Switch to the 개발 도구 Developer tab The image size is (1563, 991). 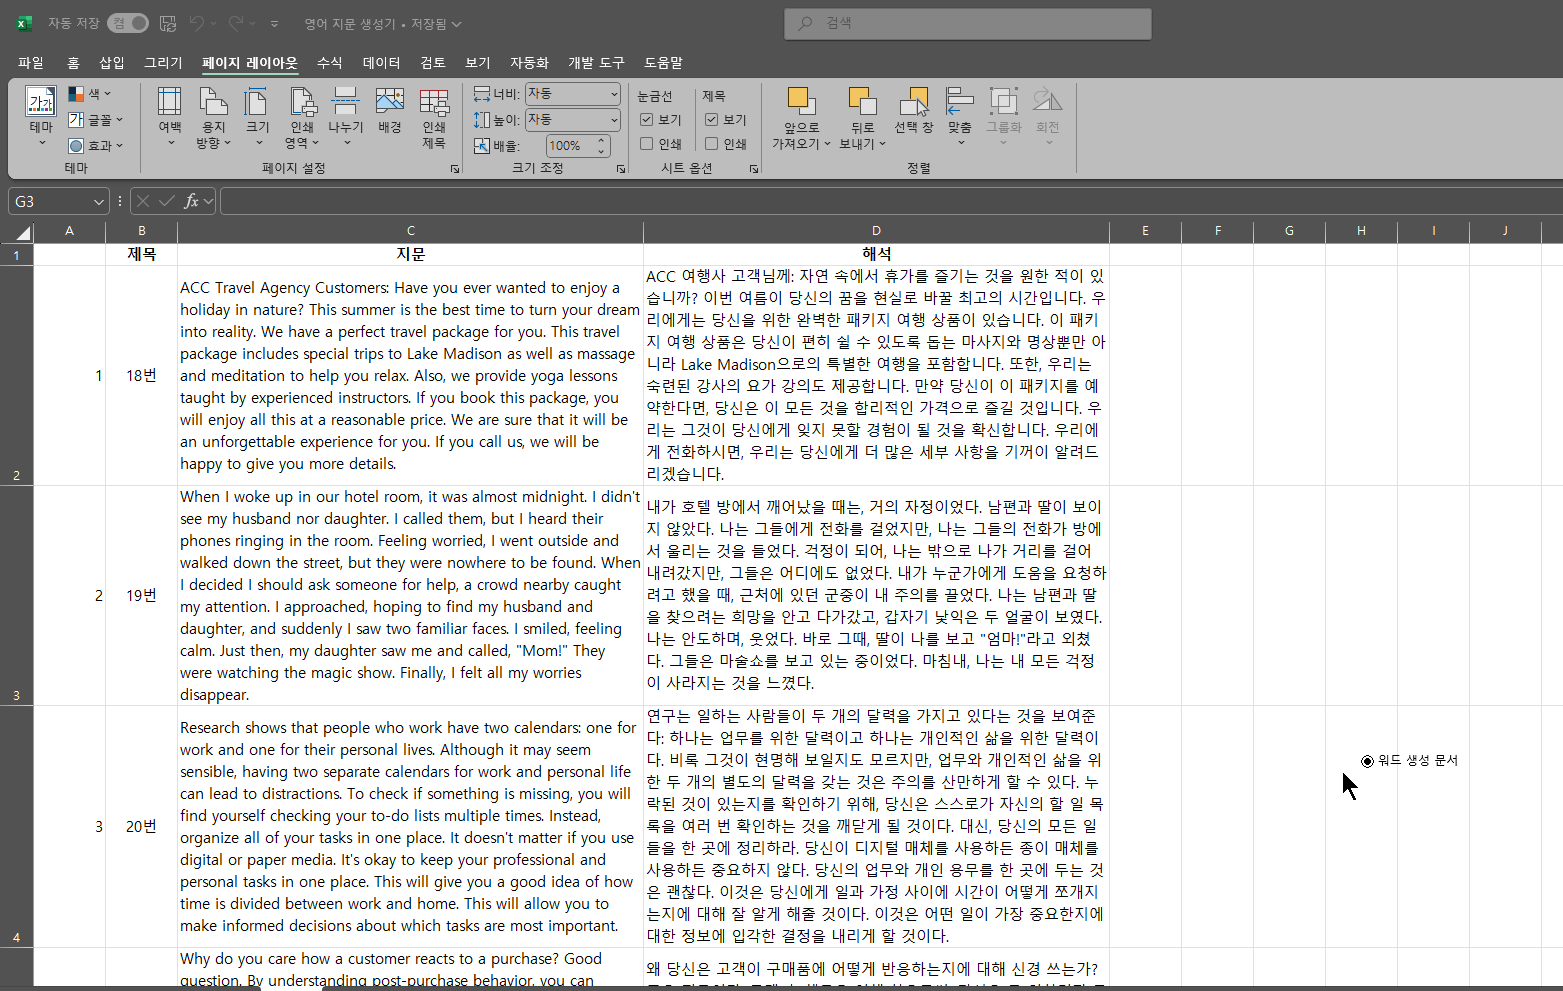pyautogui.click(x=597, y=63)
